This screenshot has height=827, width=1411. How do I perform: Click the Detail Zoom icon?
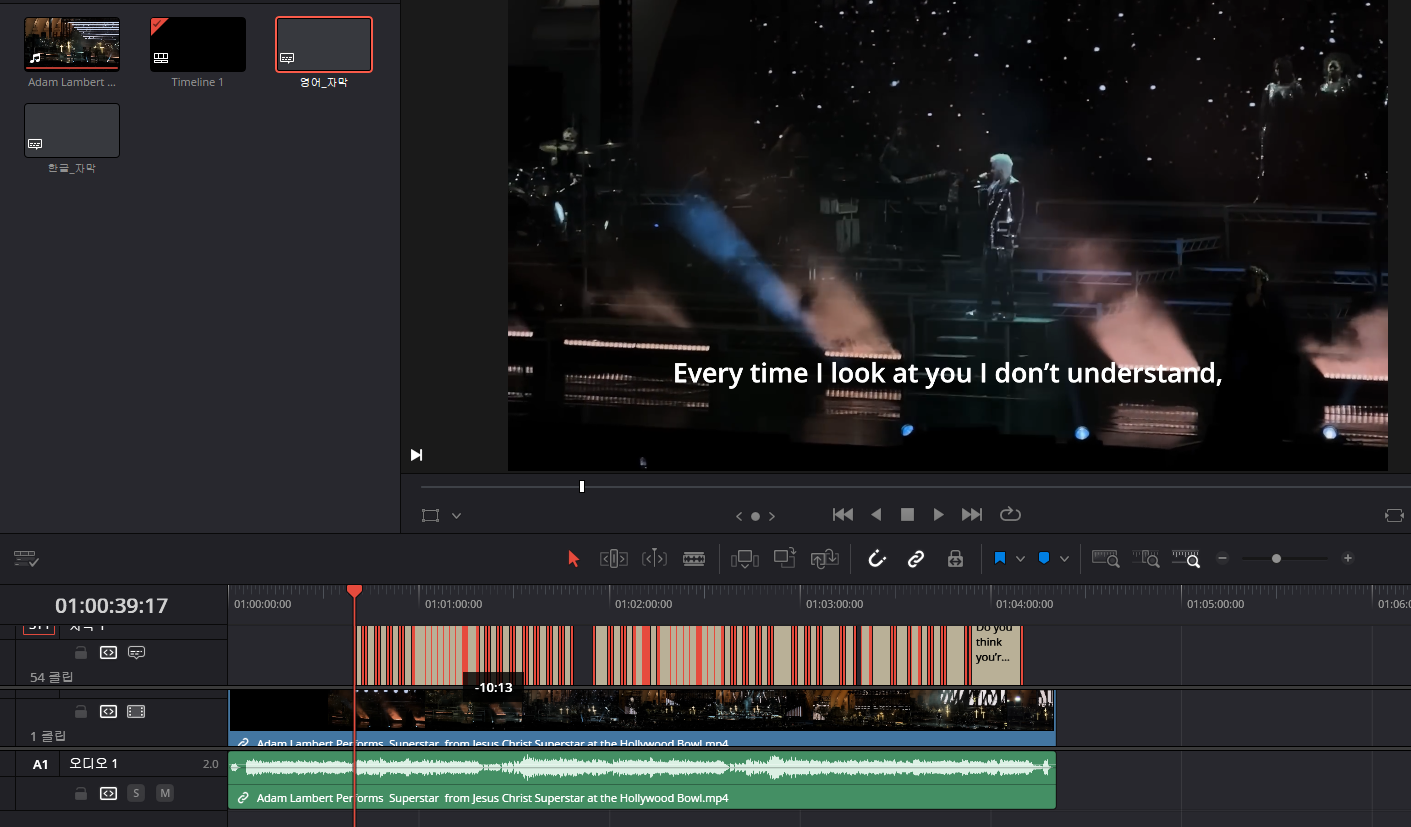[1145, 559]
